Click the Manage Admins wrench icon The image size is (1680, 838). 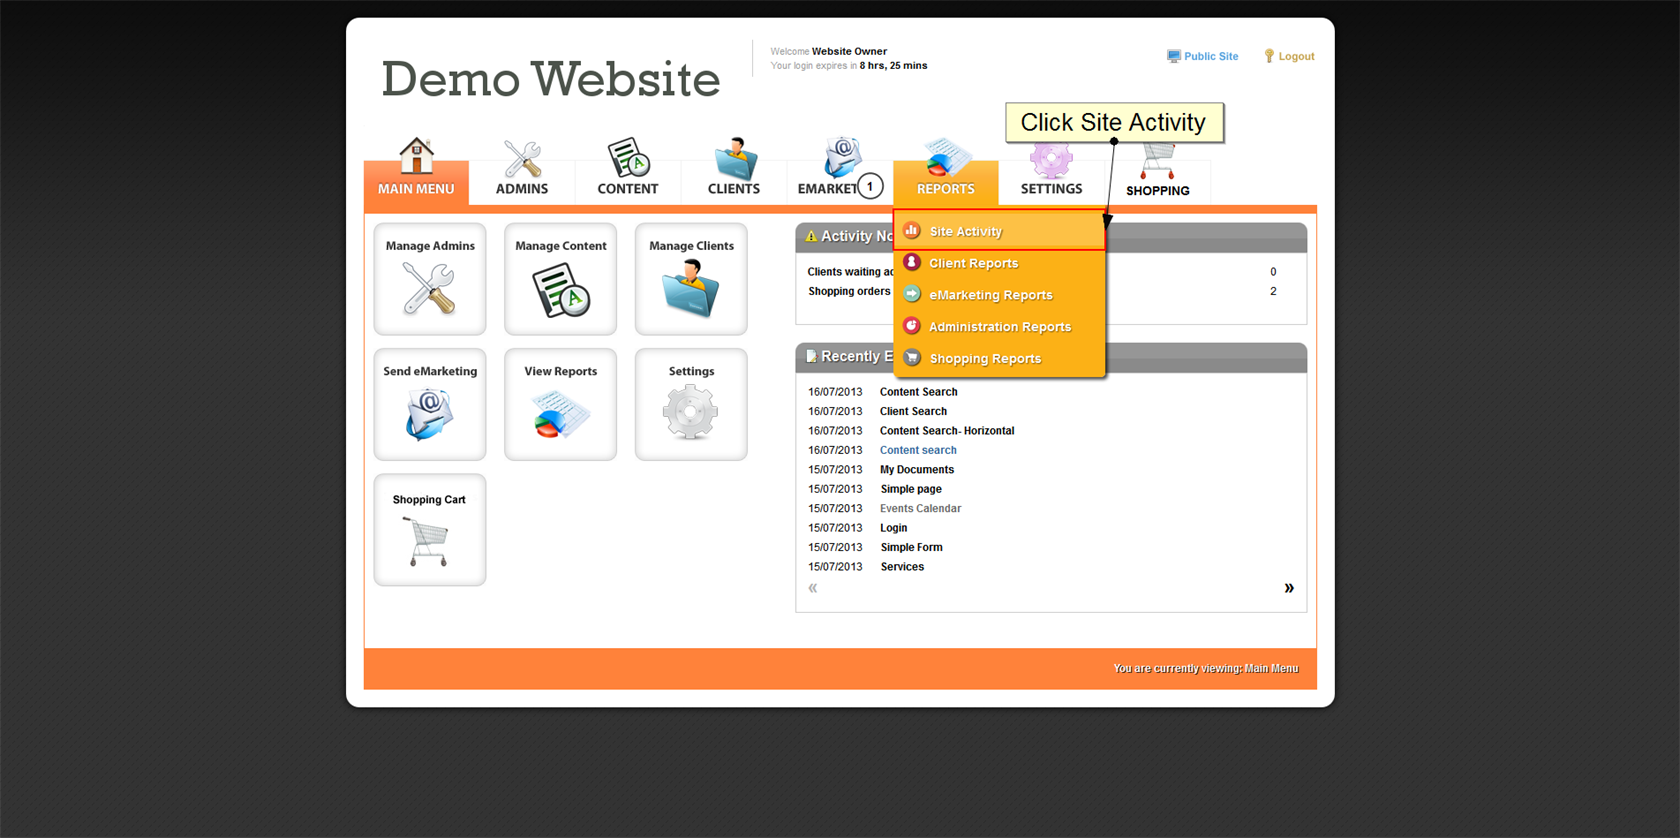click(429, 289)
